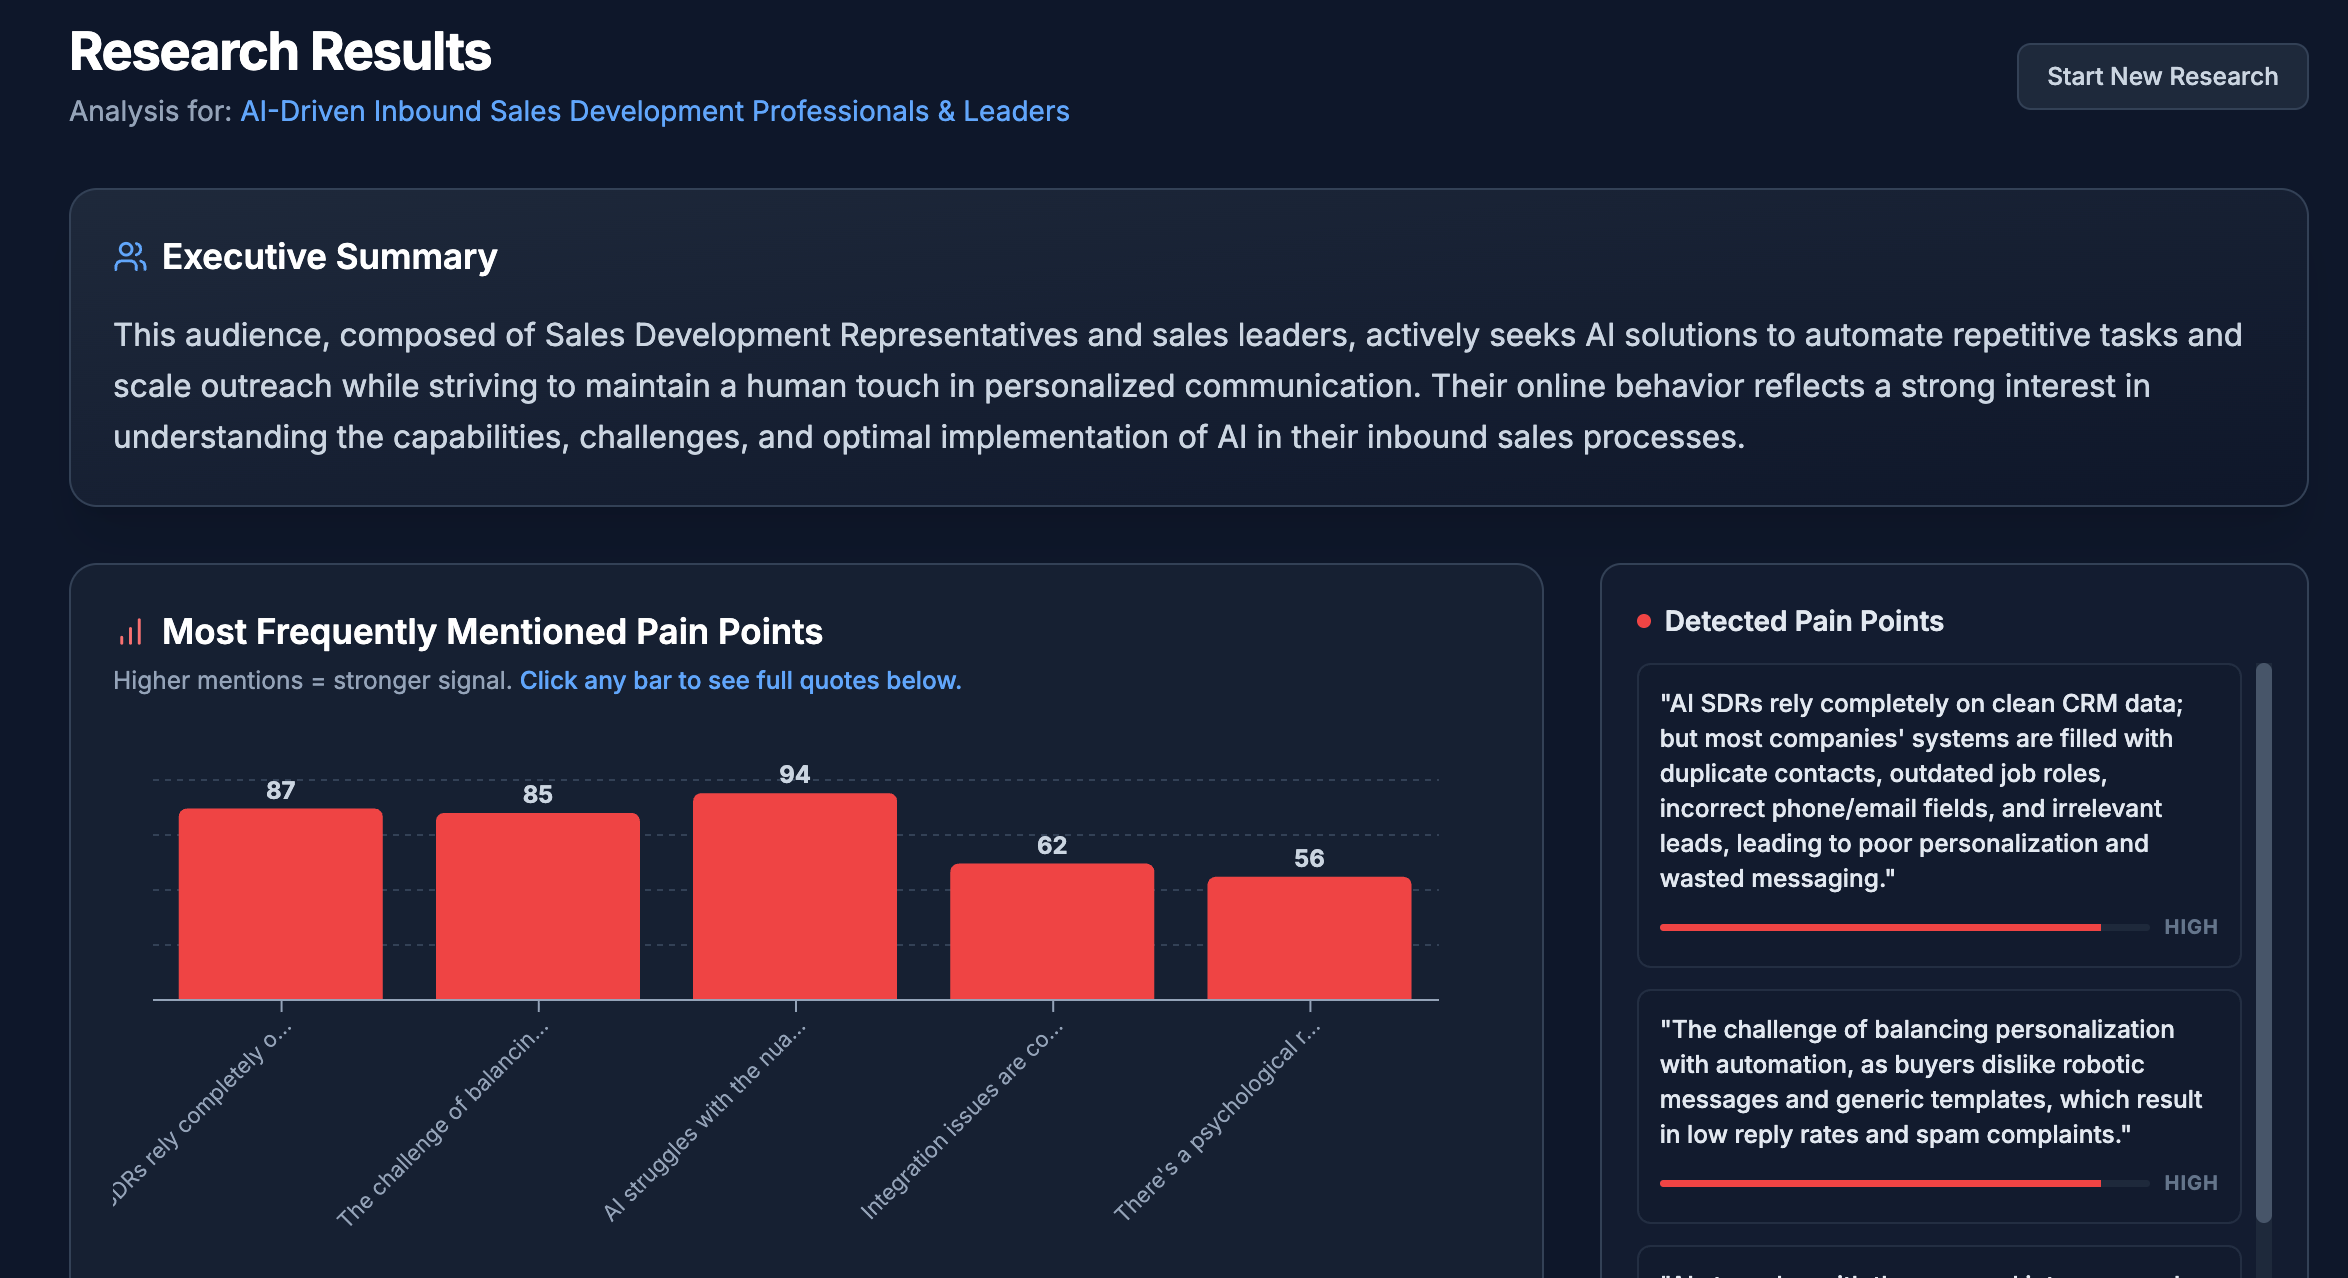Click the bar chart icon beside Pain Points heading
Viewport: 2348px width, 1278px height.
[x=131, y=632]
